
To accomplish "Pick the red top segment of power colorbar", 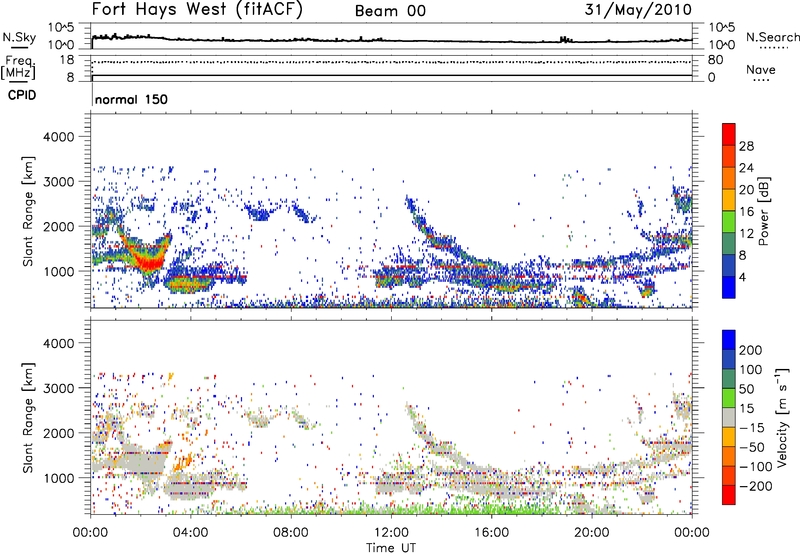I will pos(729,135).
